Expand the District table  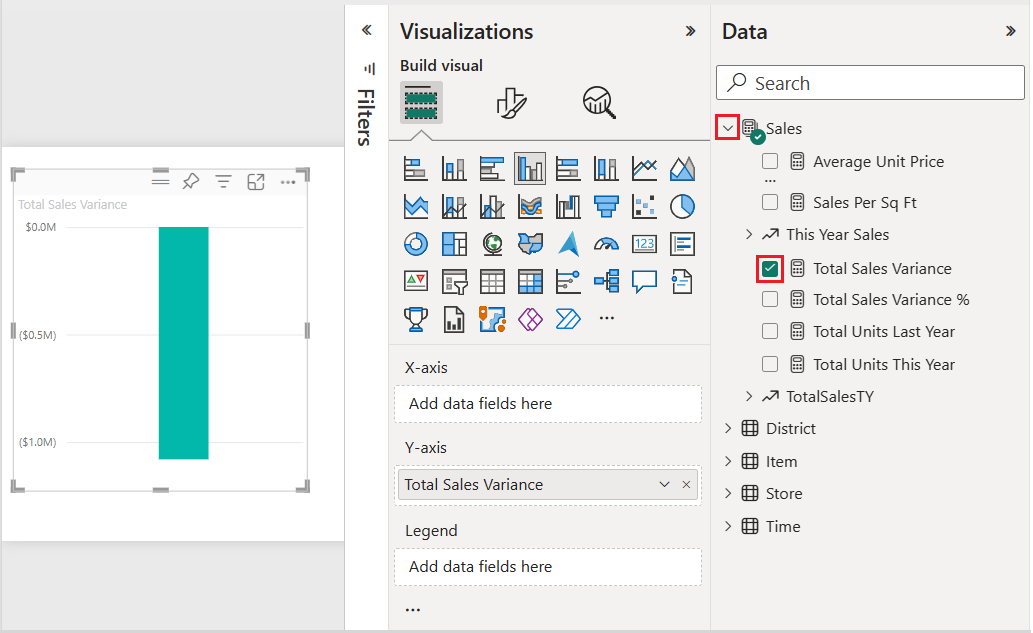728,428
